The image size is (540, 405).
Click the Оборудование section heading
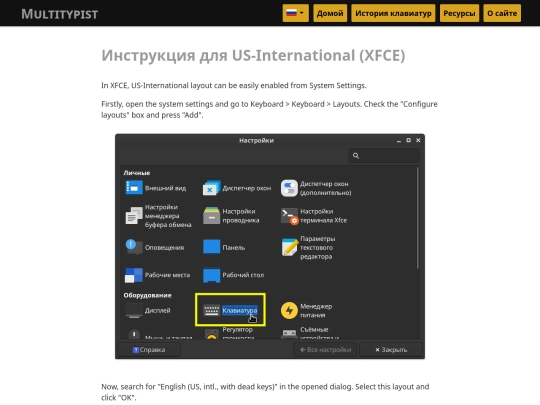tap(147, 295)
